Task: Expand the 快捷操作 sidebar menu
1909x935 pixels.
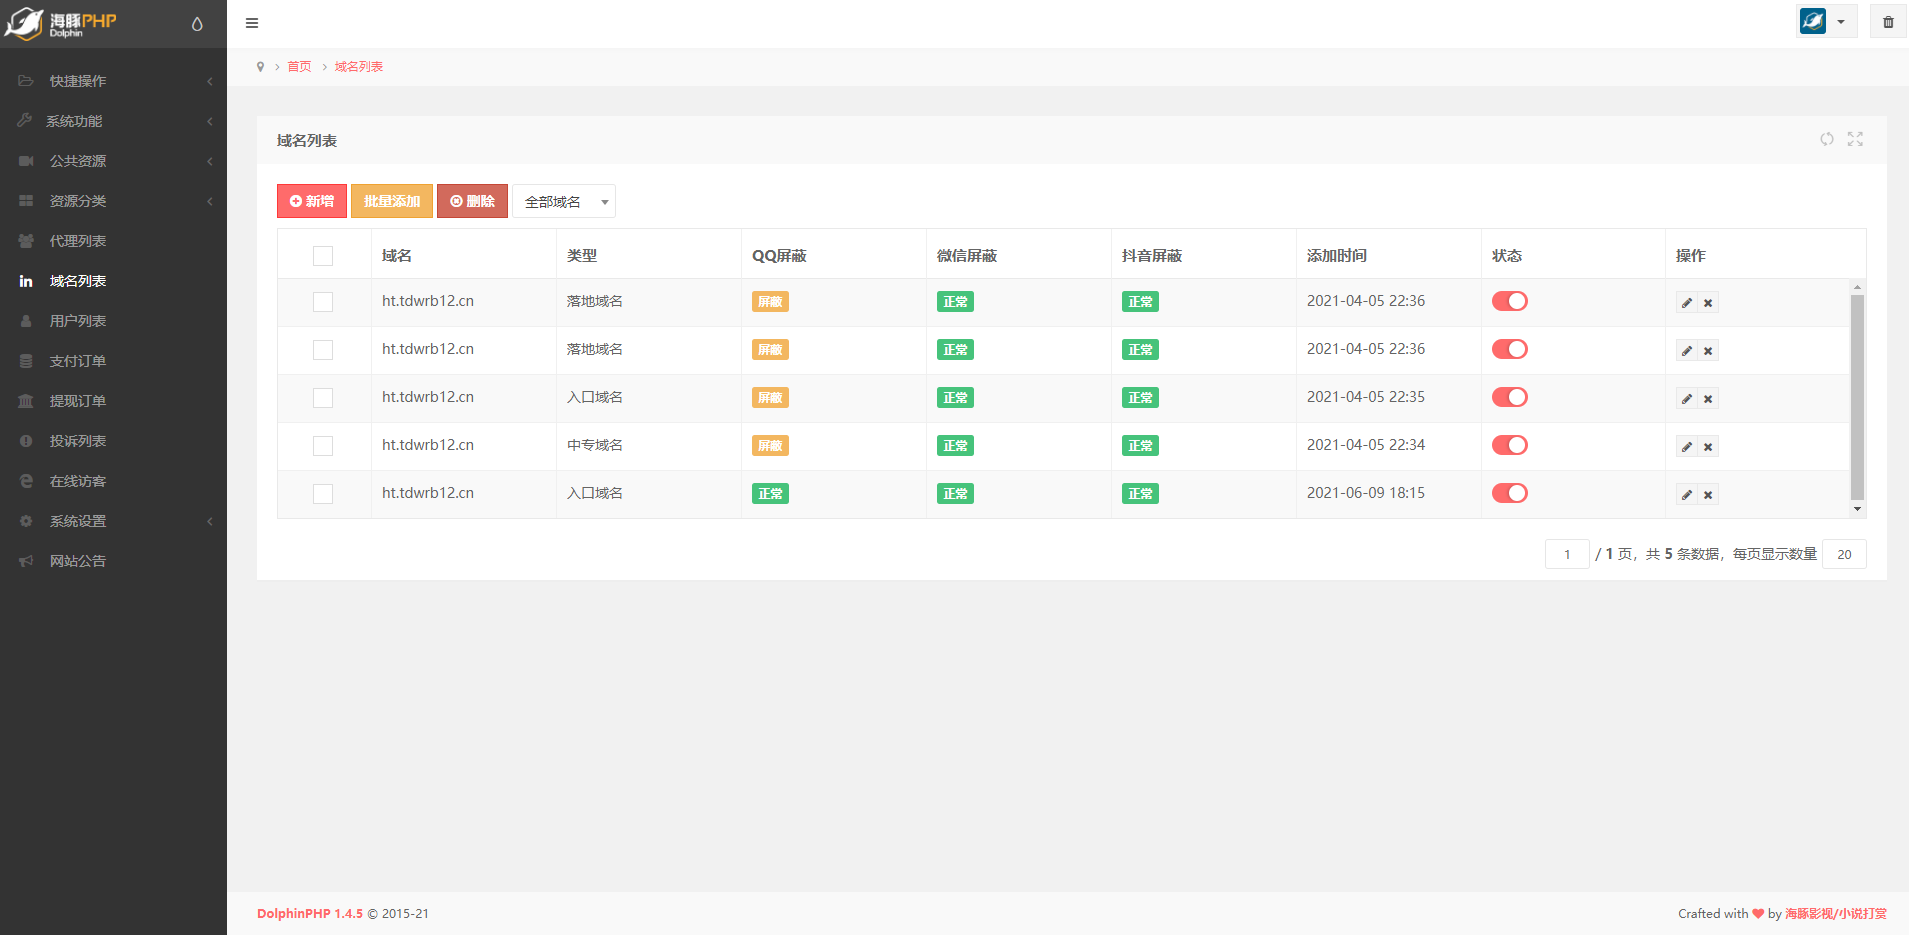Action: (113, 81)
